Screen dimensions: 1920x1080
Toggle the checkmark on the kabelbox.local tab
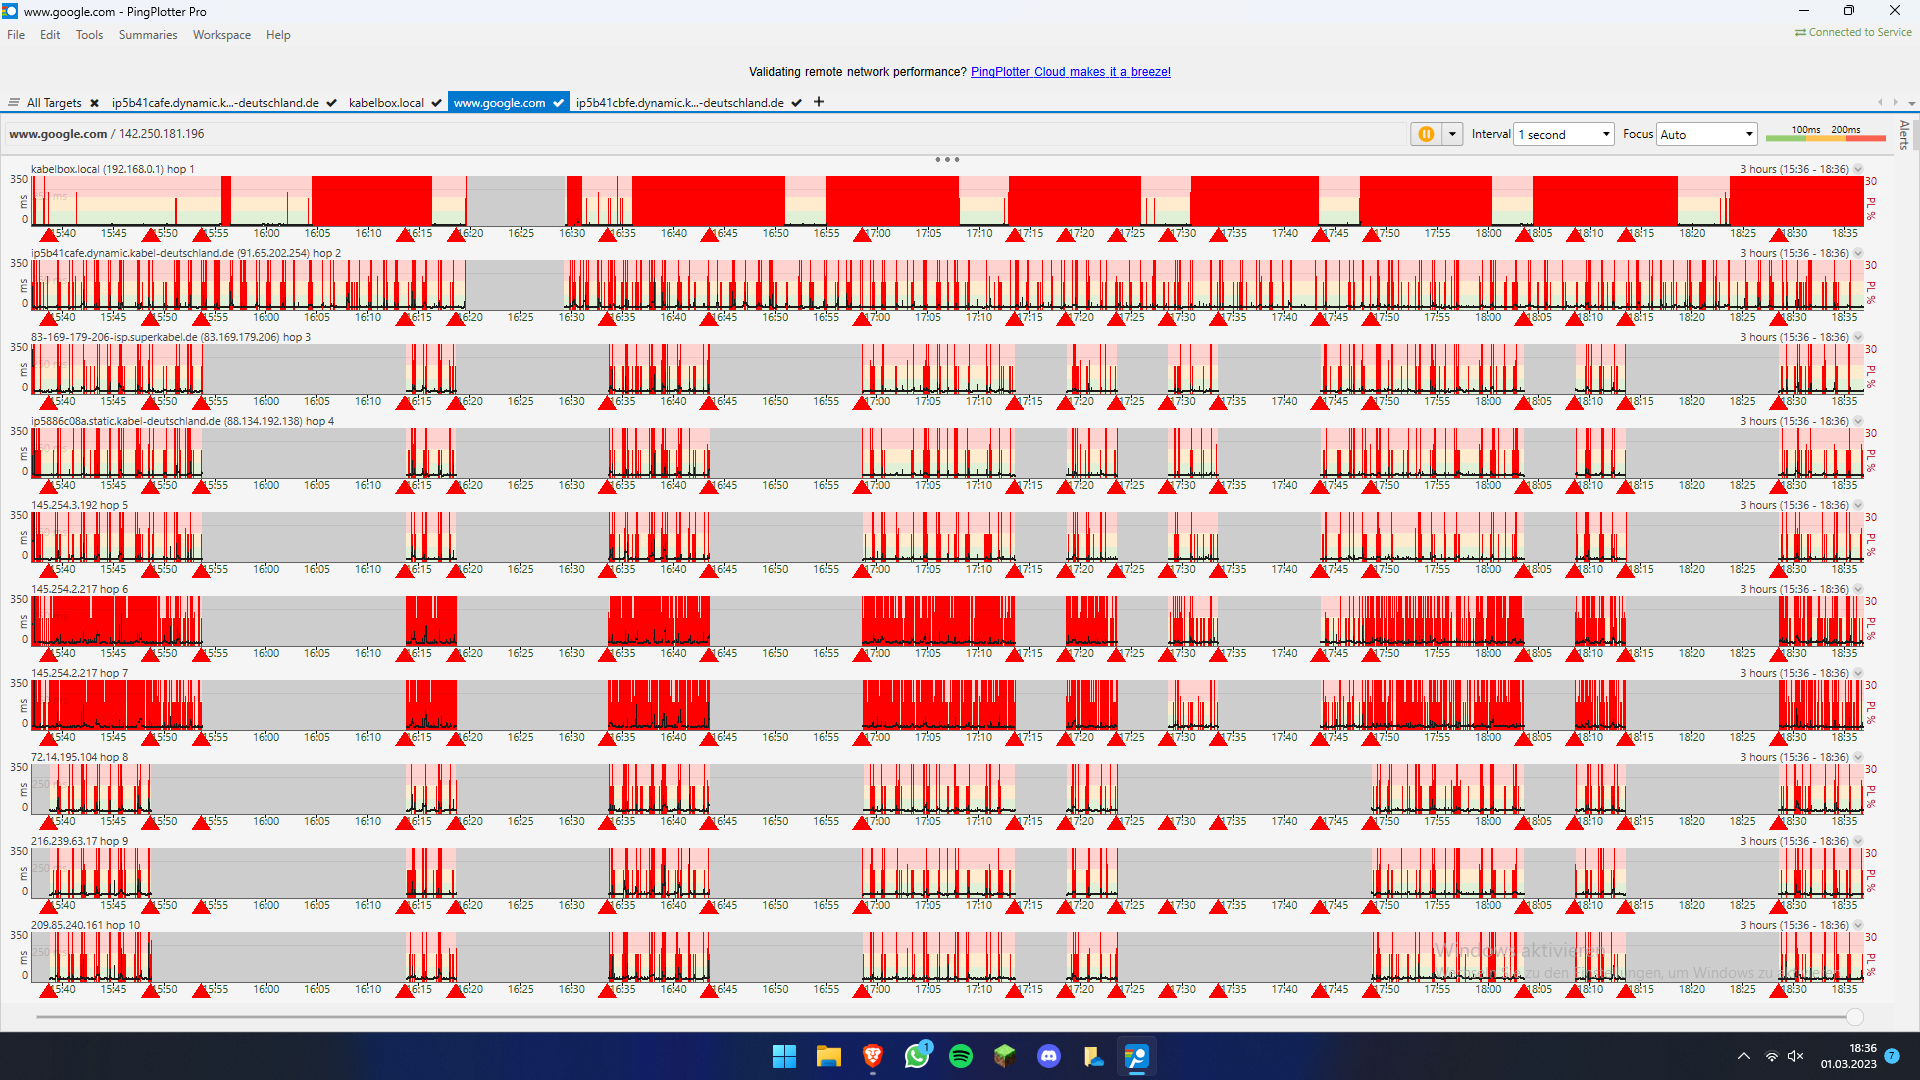click(436, 103)
